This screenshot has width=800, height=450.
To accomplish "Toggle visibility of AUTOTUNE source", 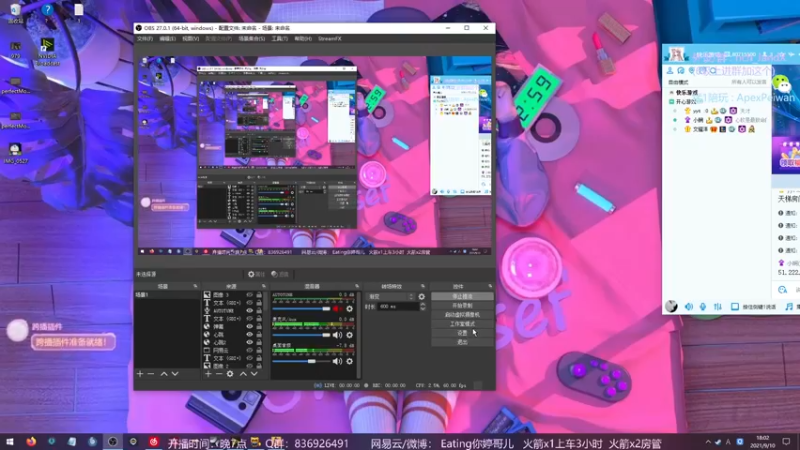I will tap(249, 311).
